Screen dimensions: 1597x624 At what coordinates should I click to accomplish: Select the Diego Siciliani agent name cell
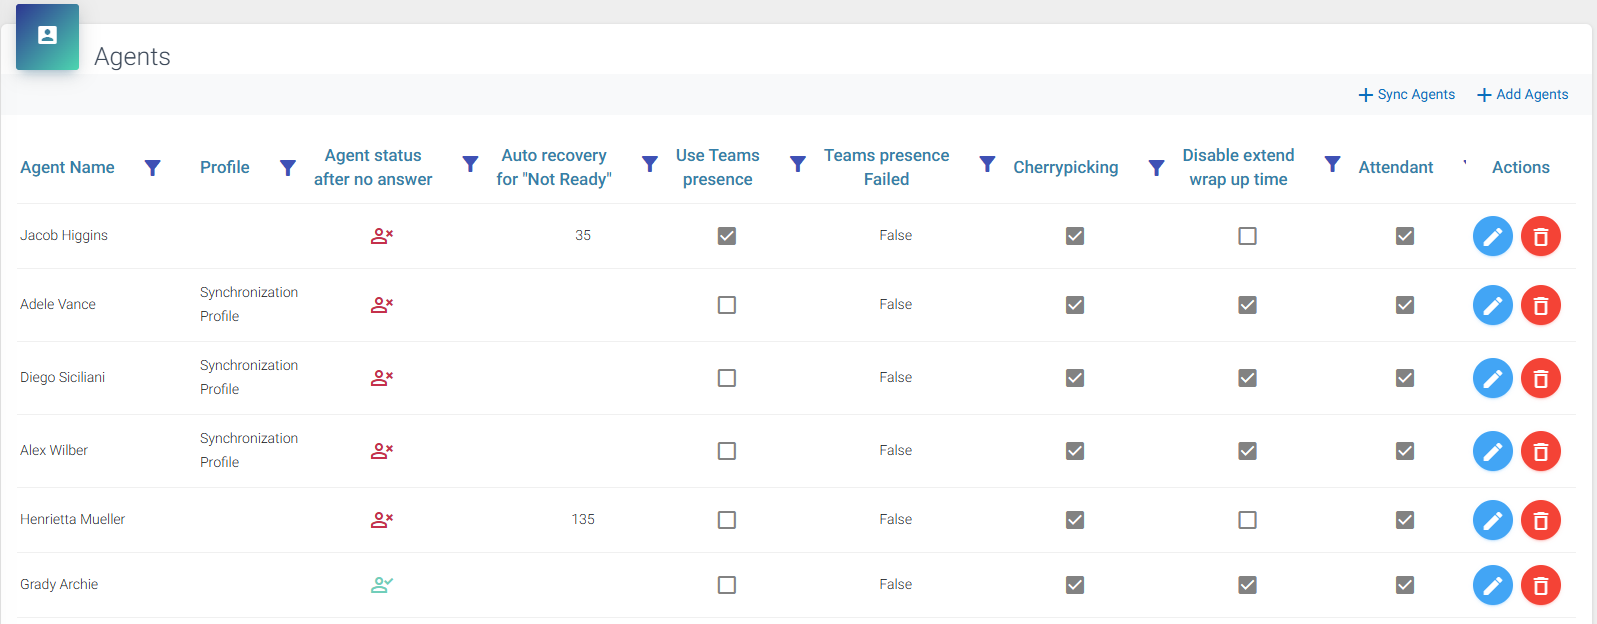pyautogui.click(x=63, y=378)
